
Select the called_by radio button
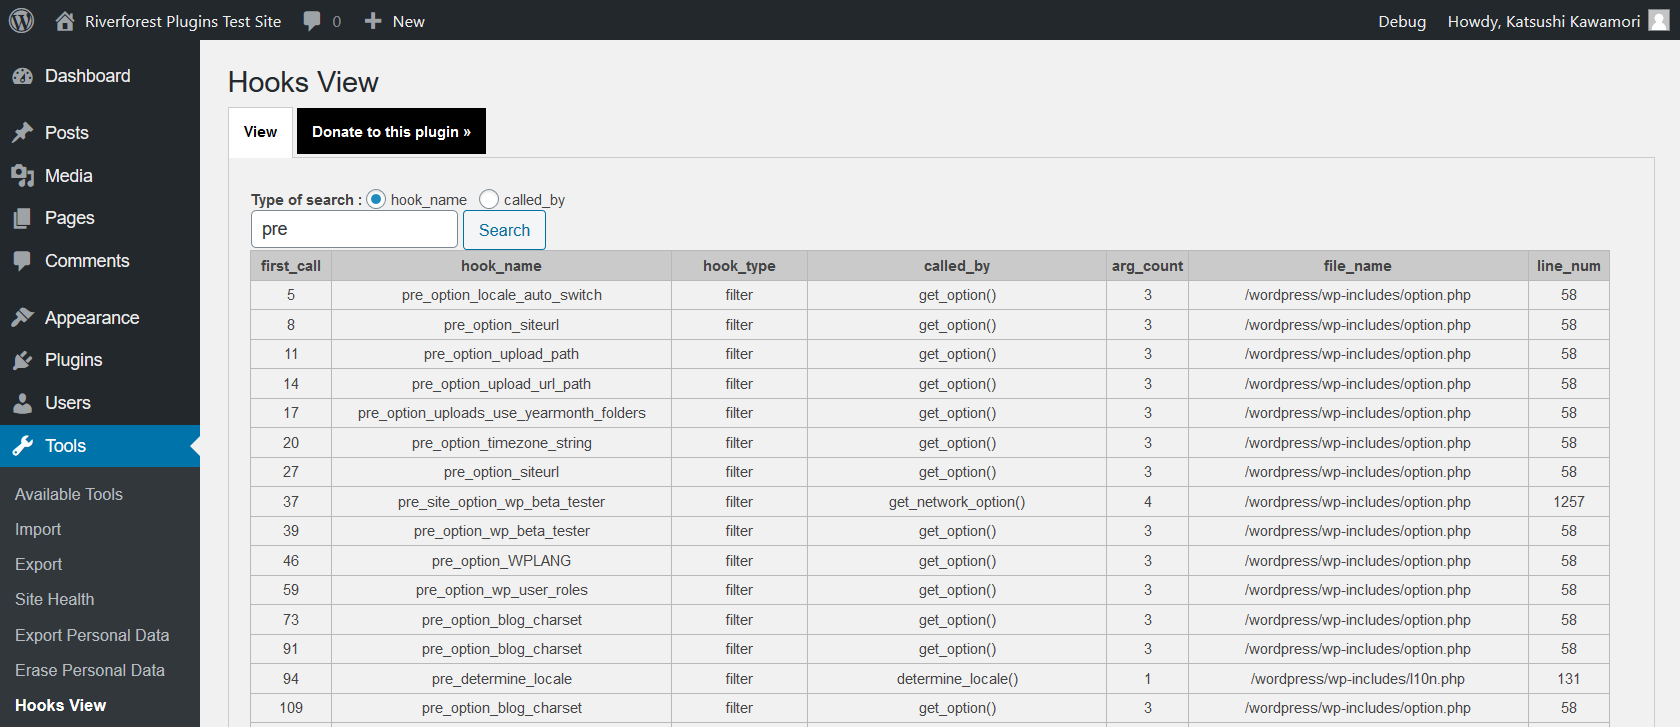[489, 199]
